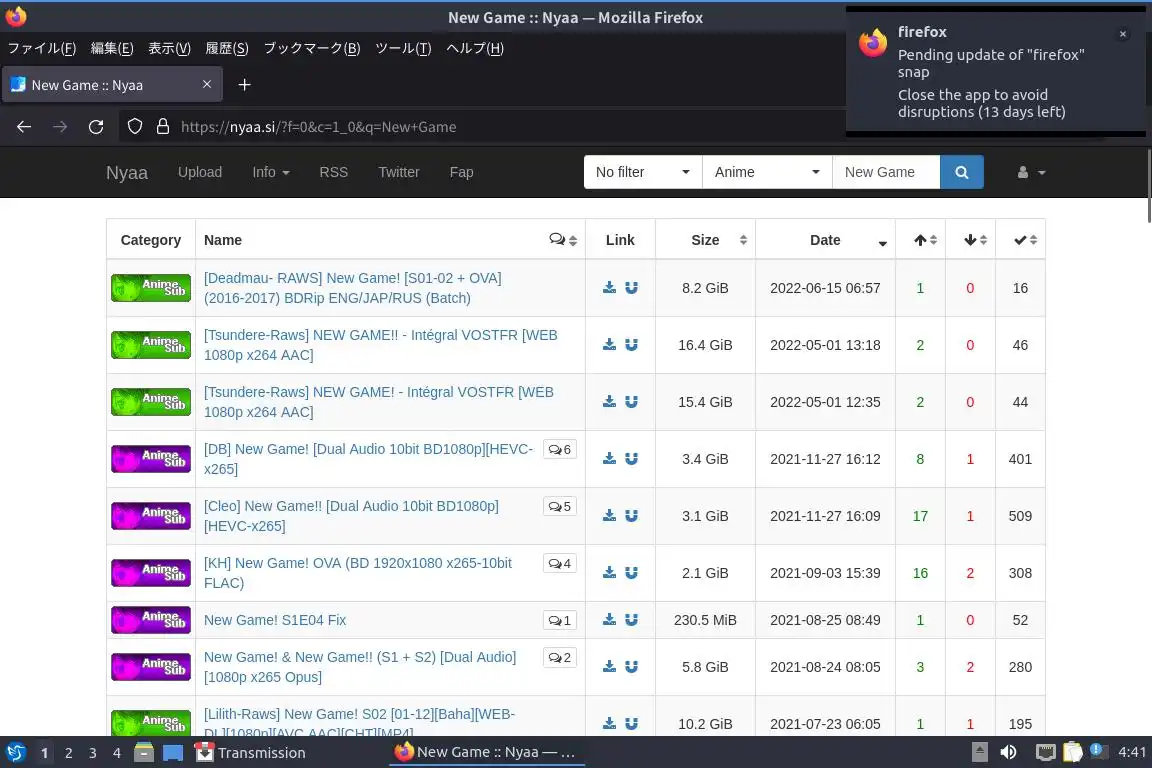1152x768 pixels.
Task: Open the [Cleo] New Game!! torrent title link
Action: [x=351, y=516]
